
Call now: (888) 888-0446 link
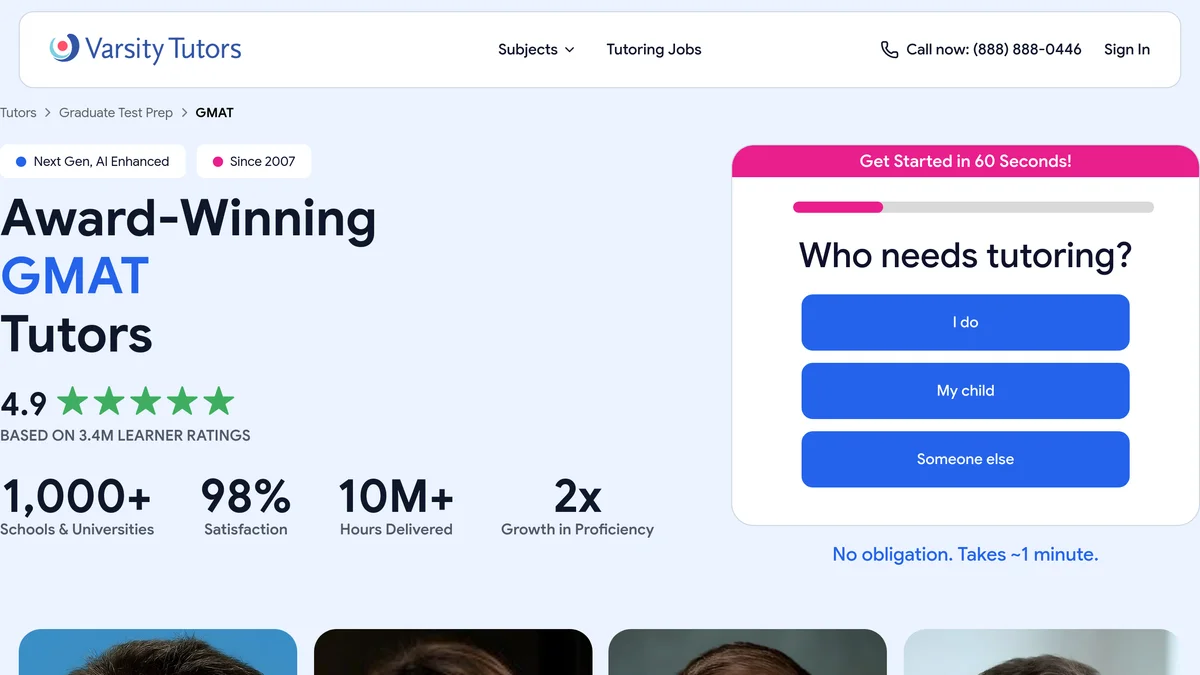pyautogui.click(x=981, y=49)
